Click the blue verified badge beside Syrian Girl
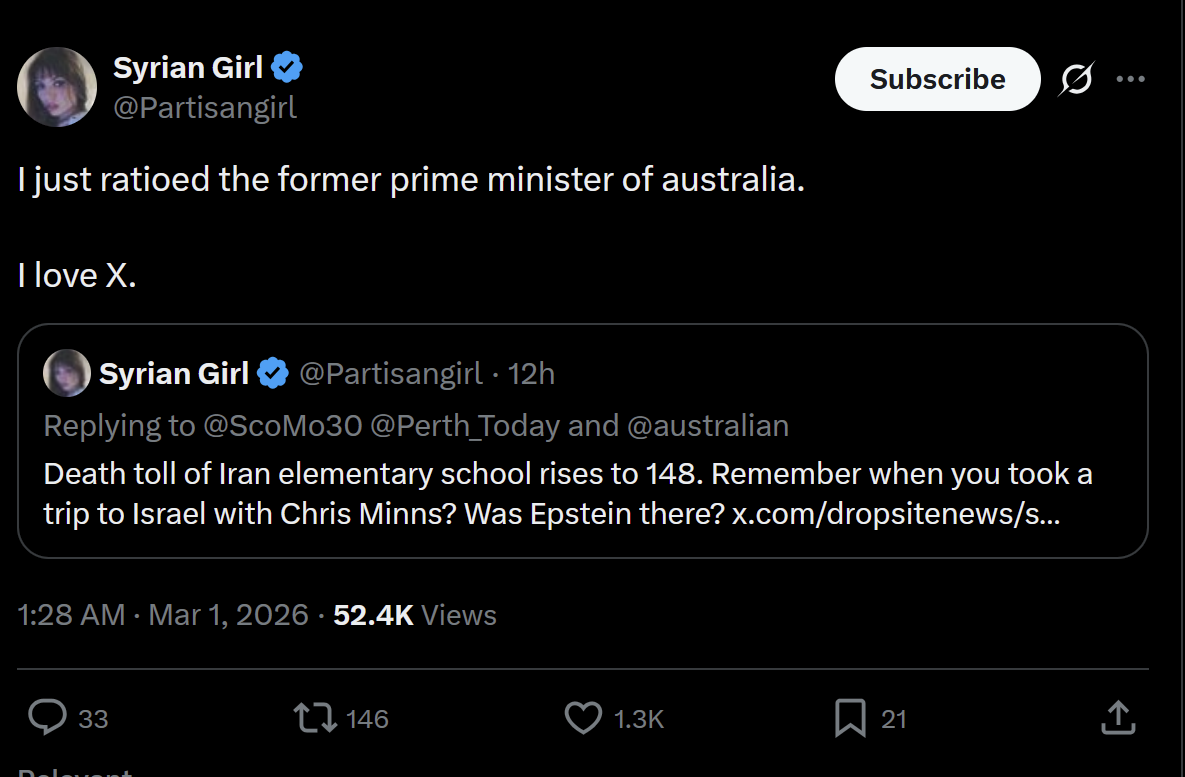Image resolution: width=1185 pixels, height=777 pixels. [x=288, y=68]
